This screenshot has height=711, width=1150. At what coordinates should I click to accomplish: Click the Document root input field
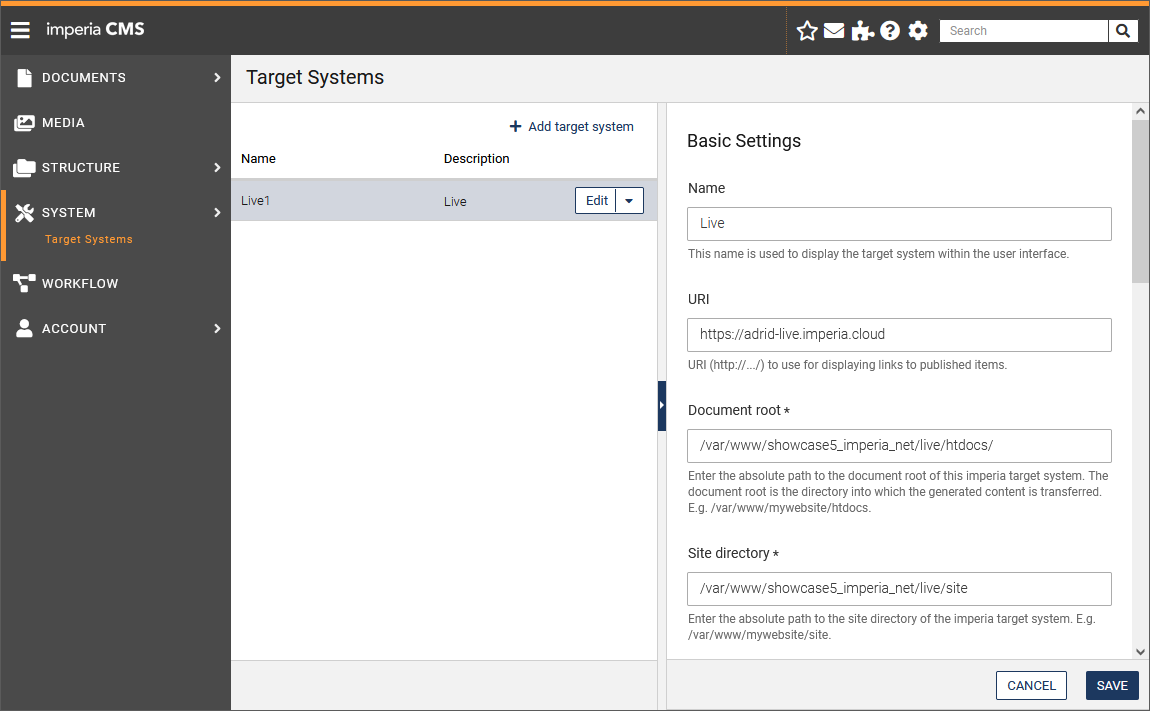(899, 445)
